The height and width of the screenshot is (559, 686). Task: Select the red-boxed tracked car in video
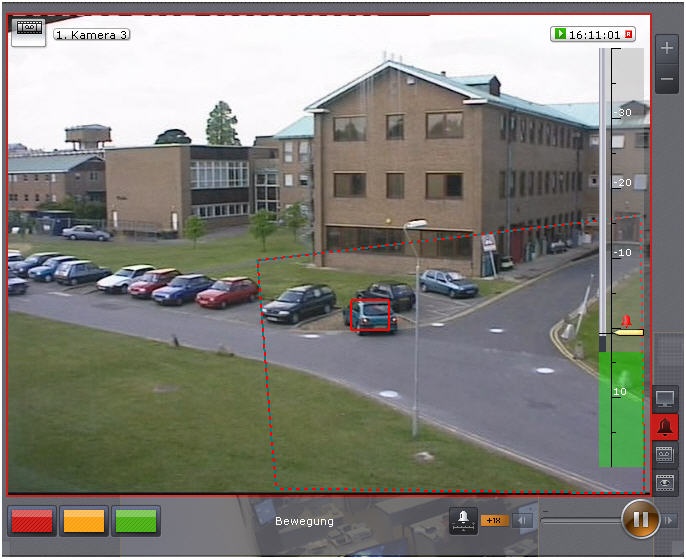(370, 315)
